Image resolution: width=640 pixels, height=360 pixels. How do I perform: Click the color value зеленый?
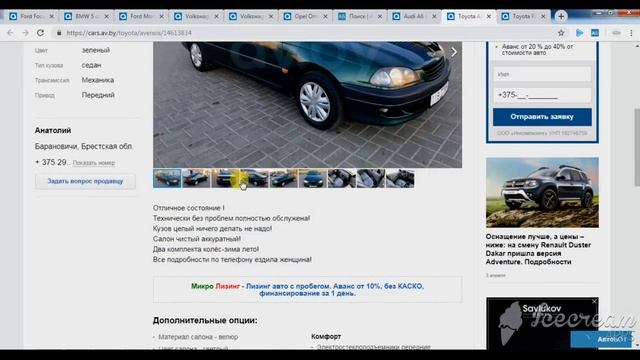tap(96, 50)
